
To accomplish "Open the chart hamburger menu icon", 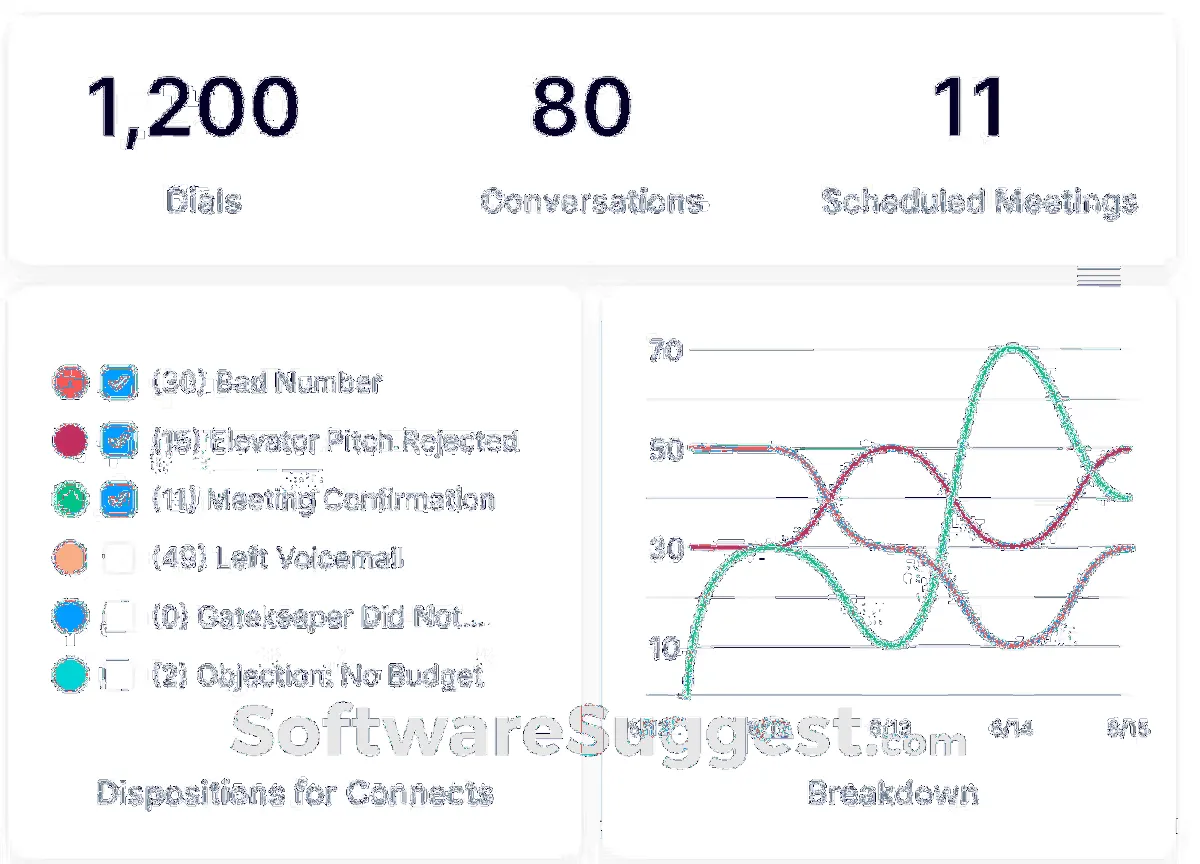I will point(1098,277).
